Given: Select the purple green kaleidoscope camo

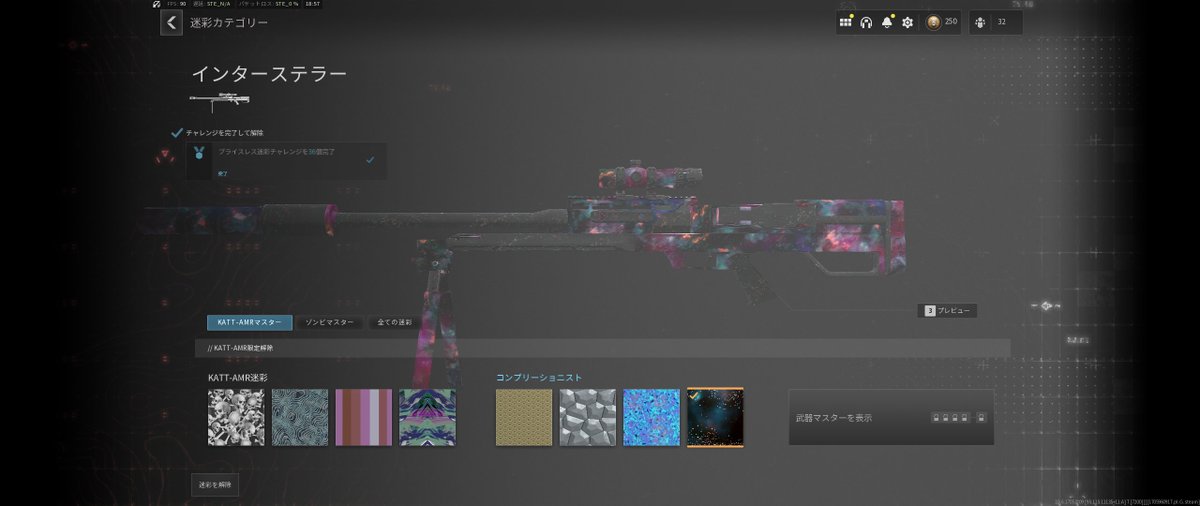Looking at the screenshot, I should coord(427,417).
